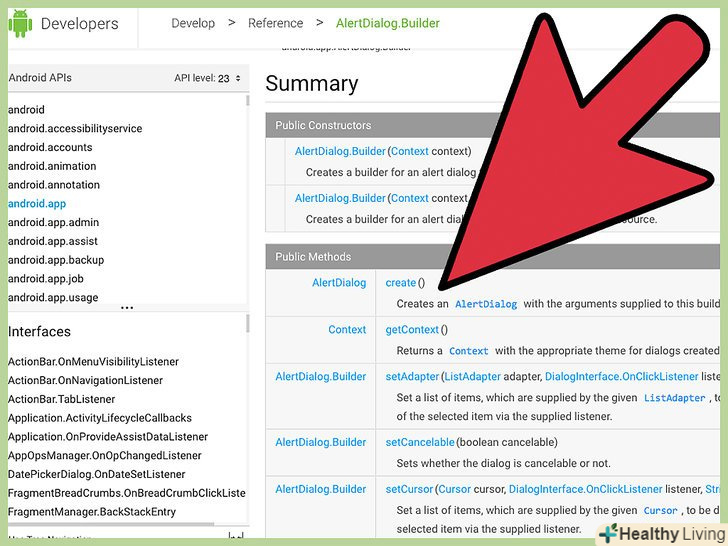Click first AlertDialog.Builder constructor link
This screenshot has width=728, height=546.
(340, 151)
